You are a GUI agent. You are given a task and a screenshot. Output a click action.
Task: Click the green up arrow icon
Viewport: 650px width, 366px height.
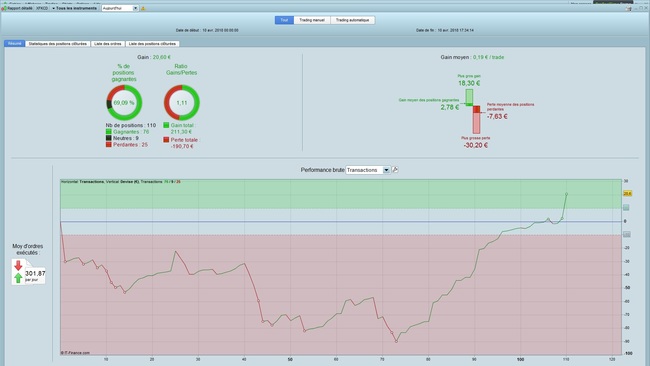pyautogui.click(x=18, y=278)
